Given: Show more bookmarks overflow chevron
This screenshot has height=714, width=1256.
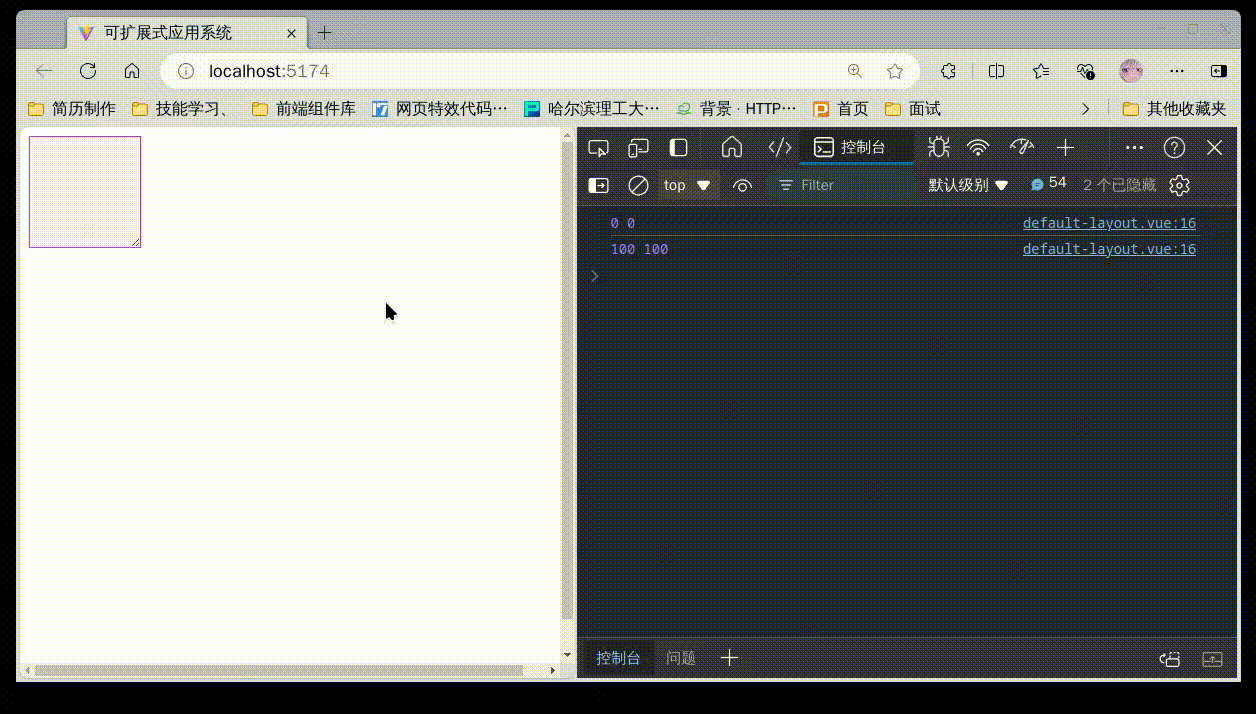Looking at the screenshot, I should point(1086,109).
